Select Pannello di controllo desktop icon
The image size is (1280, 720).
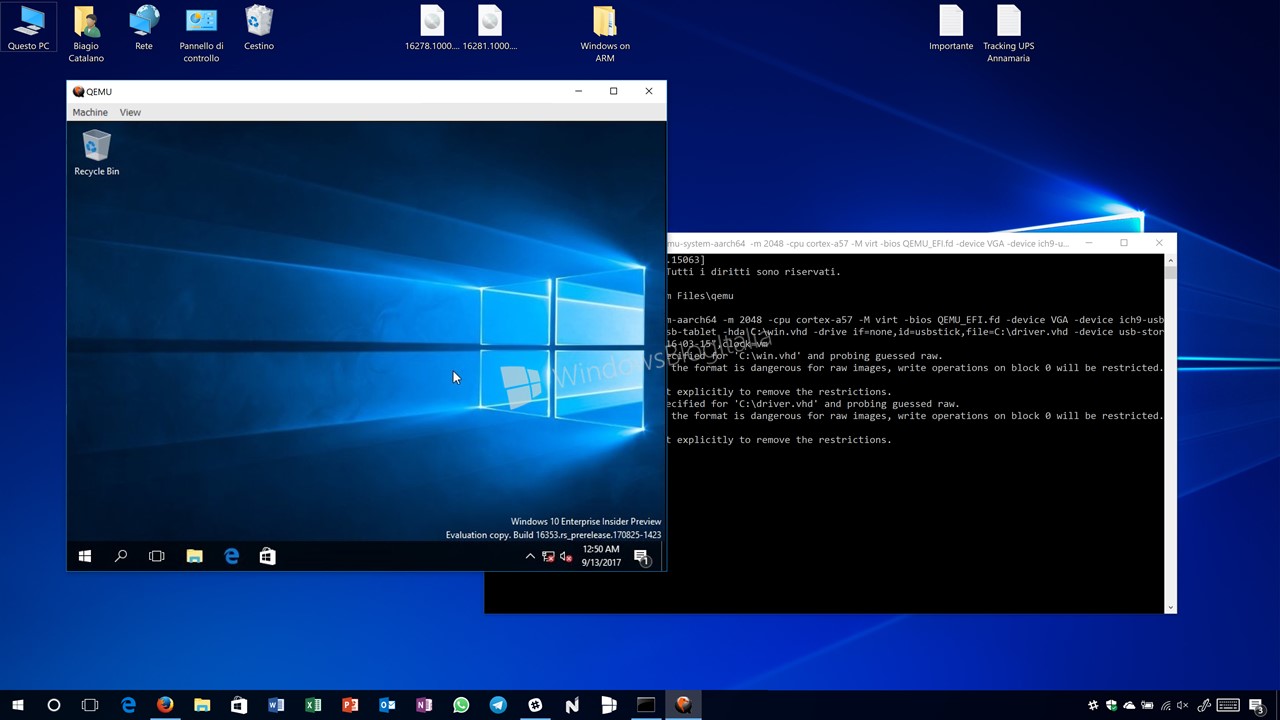point(201,33)
